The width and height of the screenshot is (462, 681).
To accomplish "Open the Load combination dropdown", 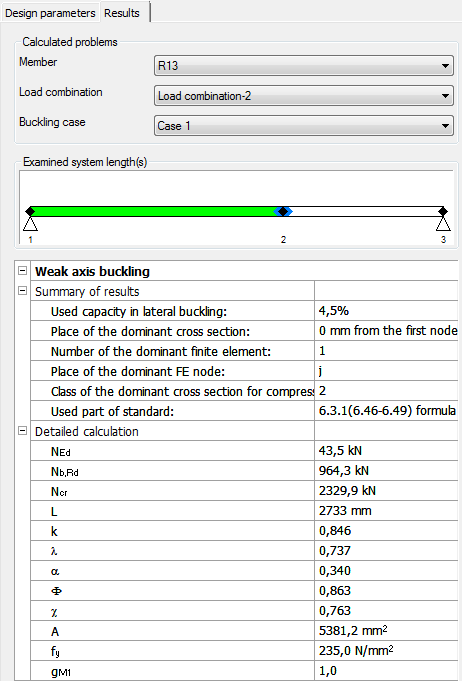I will click(304, 96).
